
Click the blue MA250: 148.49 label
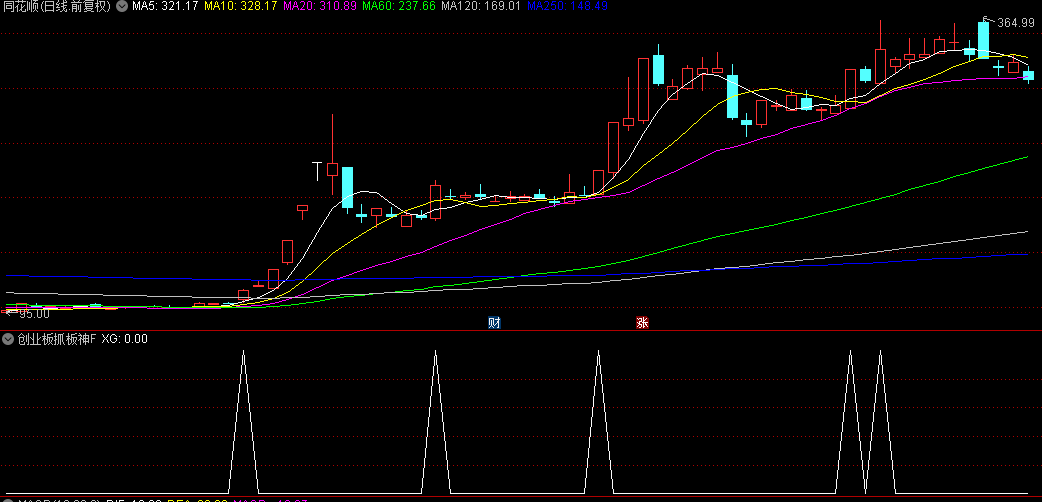pyautogui.click(x=567, y=7)
